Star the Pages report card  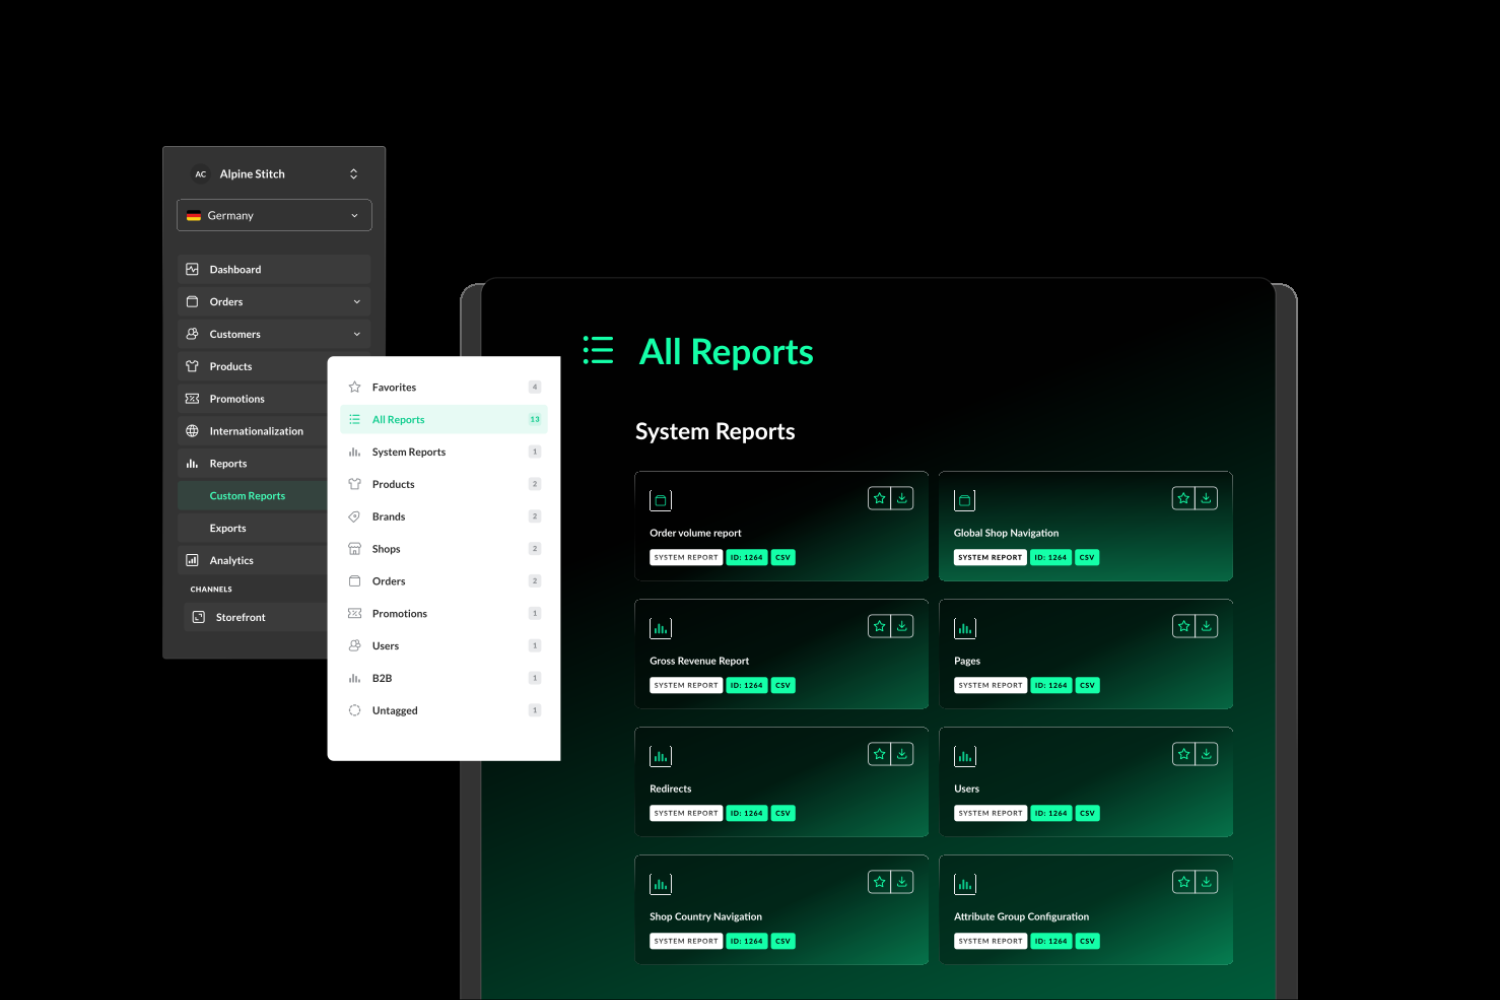(1183, 626)
